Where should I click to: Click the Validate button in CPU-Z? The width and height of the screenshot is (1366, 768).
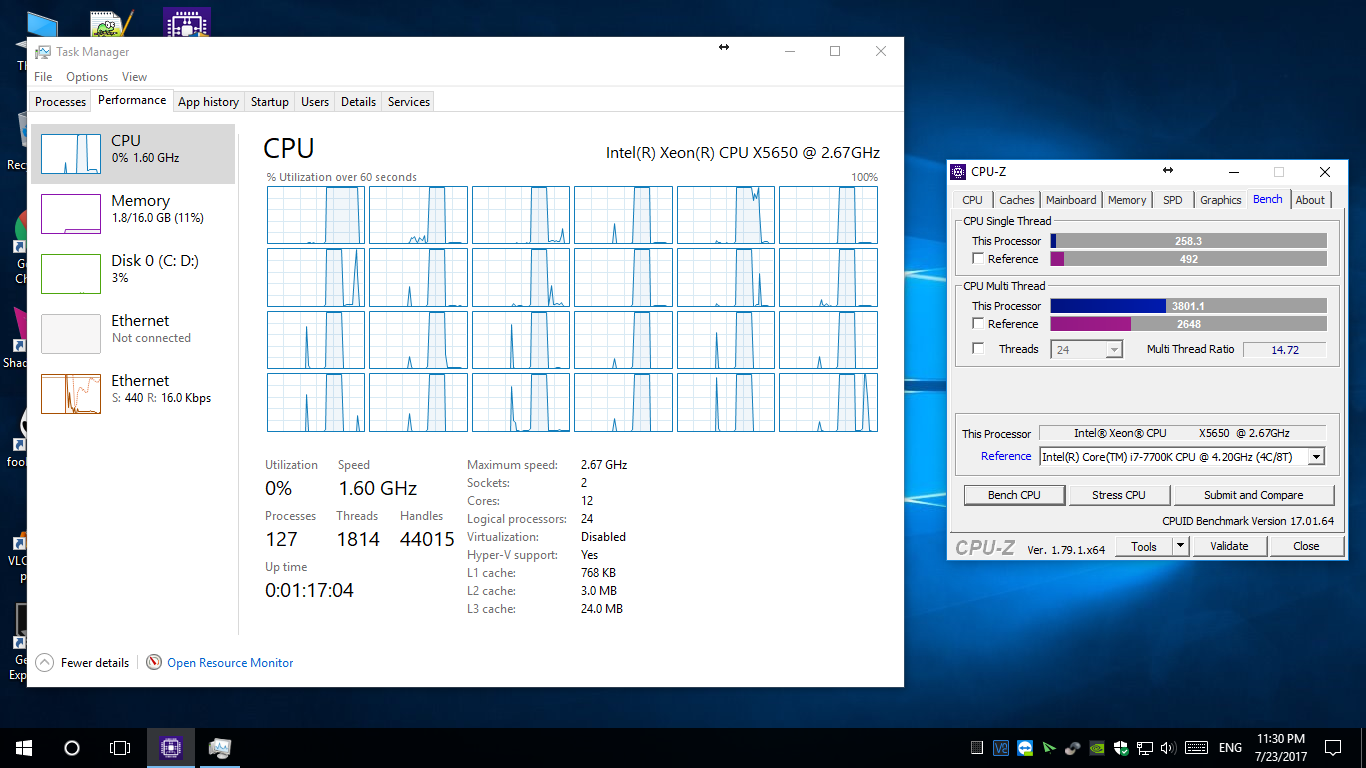(x=1229, y=546)
